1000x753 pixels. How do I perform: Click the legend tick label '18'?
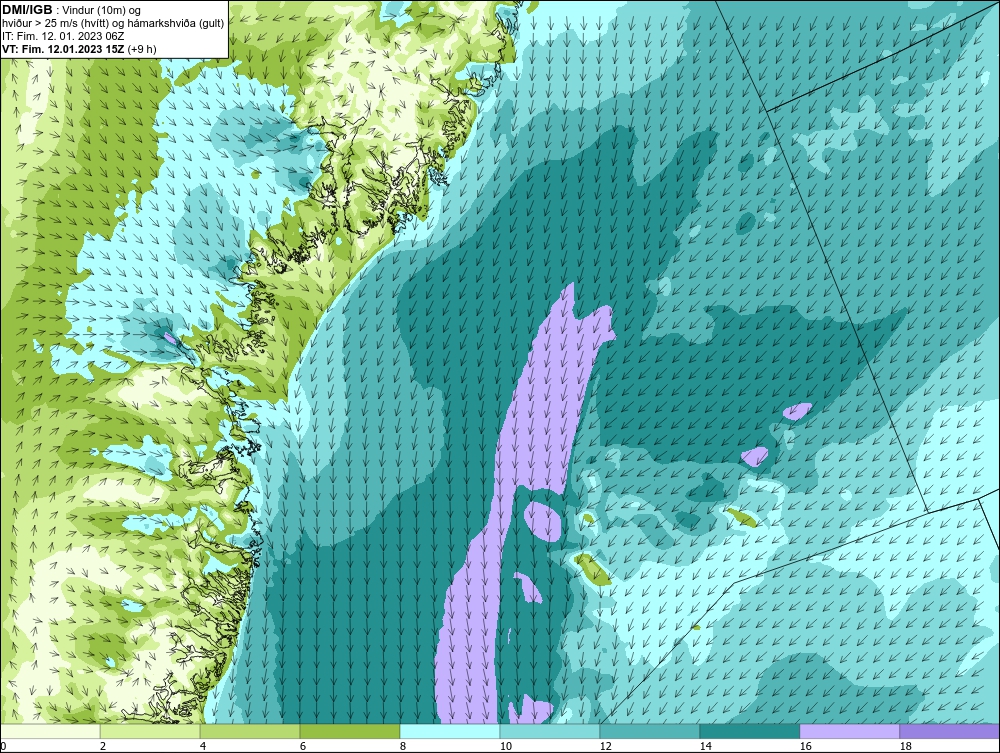pyautogui.click(x=906, y=746)
